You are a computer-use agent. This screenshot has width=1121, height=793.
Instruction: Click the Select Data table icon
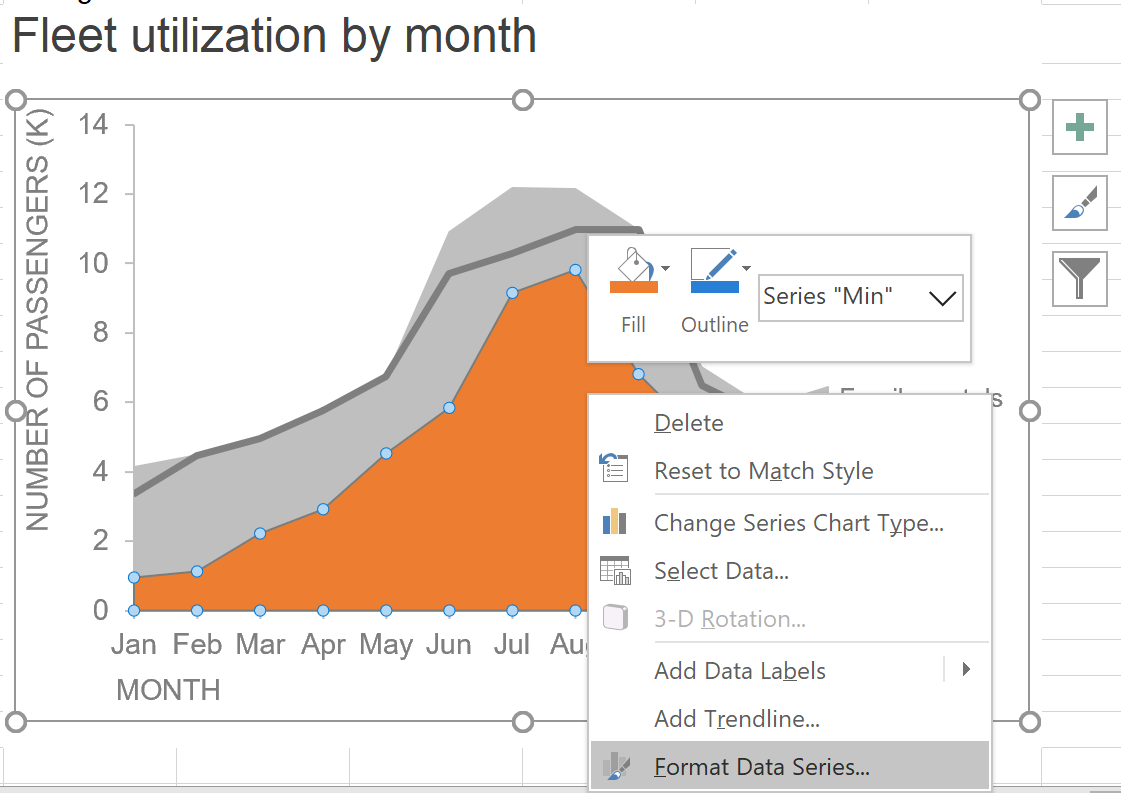616,570
